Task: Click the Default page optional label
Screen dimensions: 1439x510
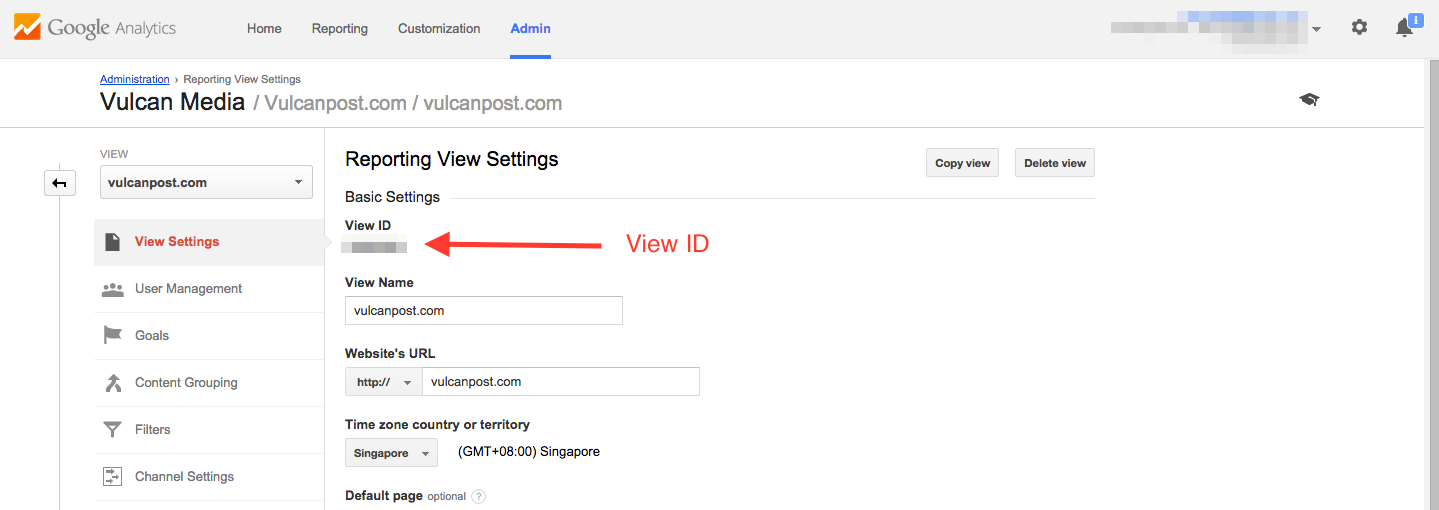Action: point(405,496)
